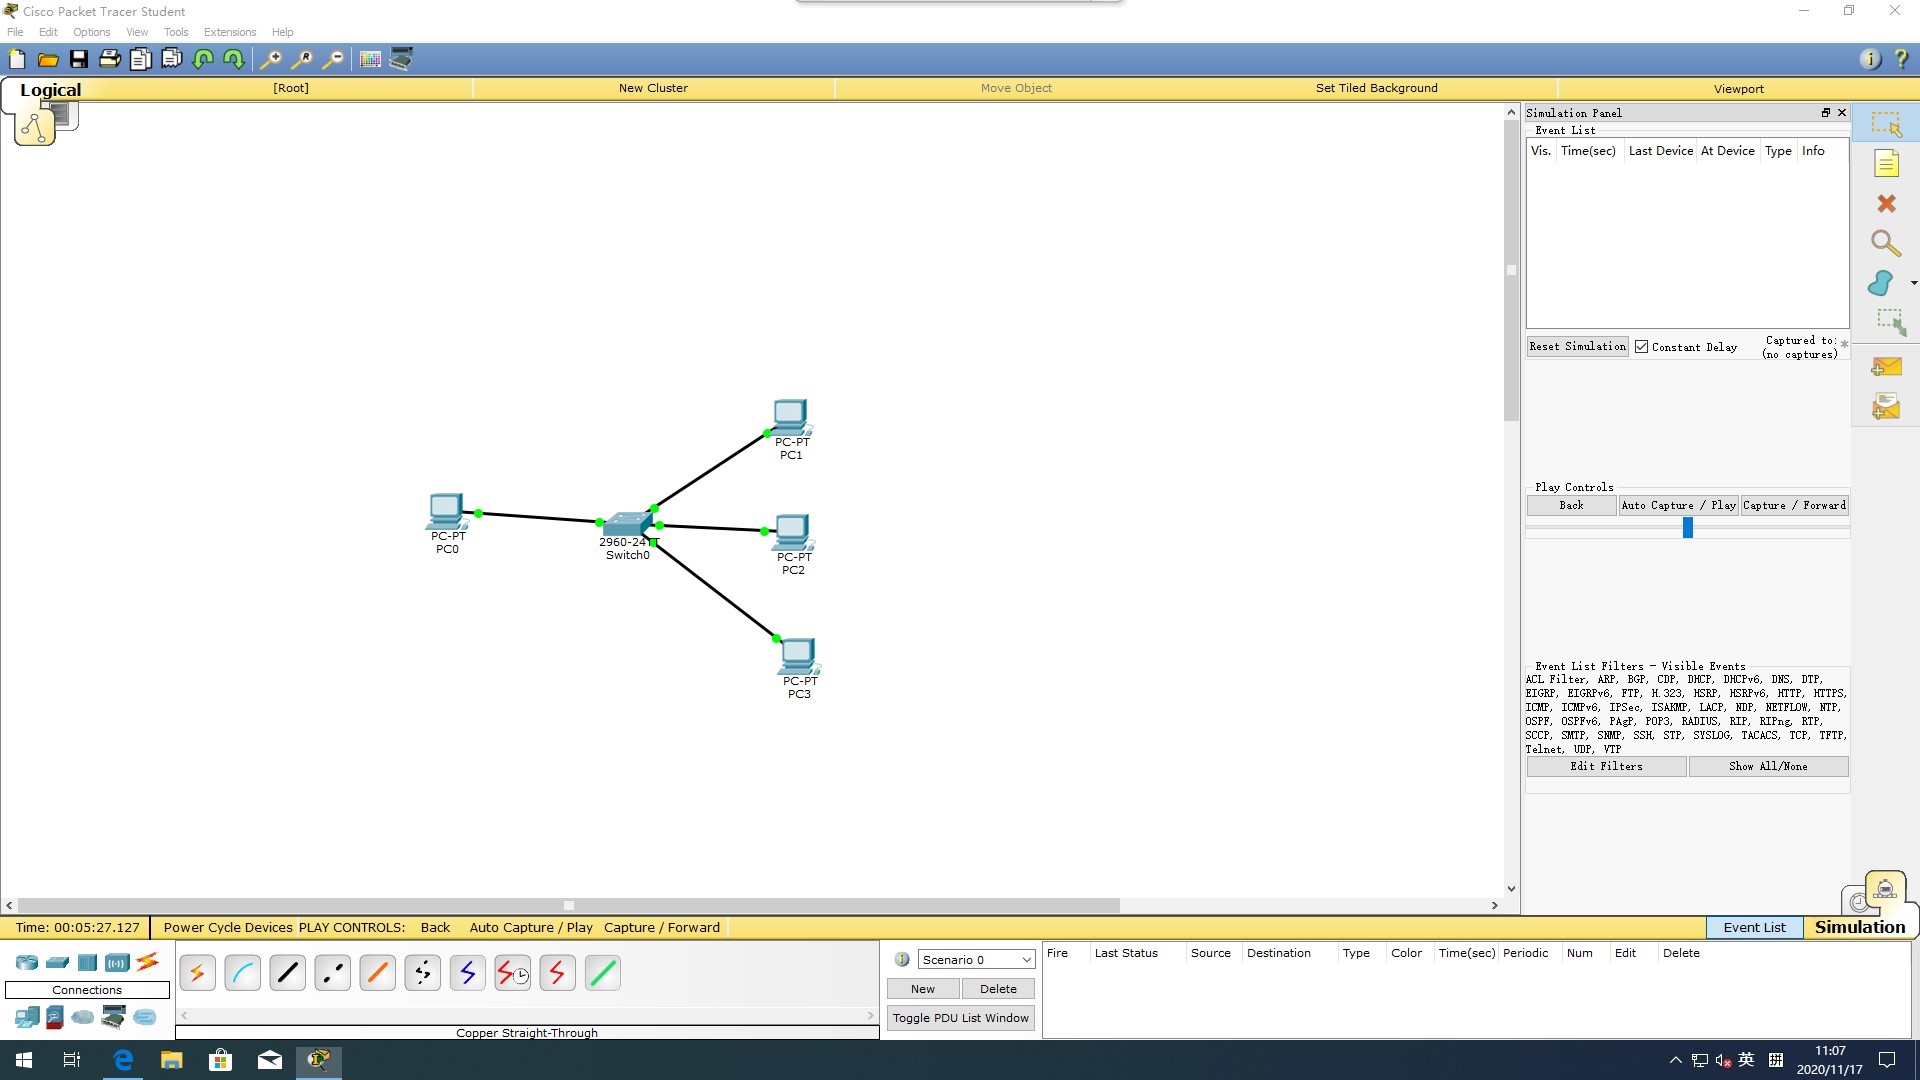
Task: Open the View menu
Action: pos(137,32)
